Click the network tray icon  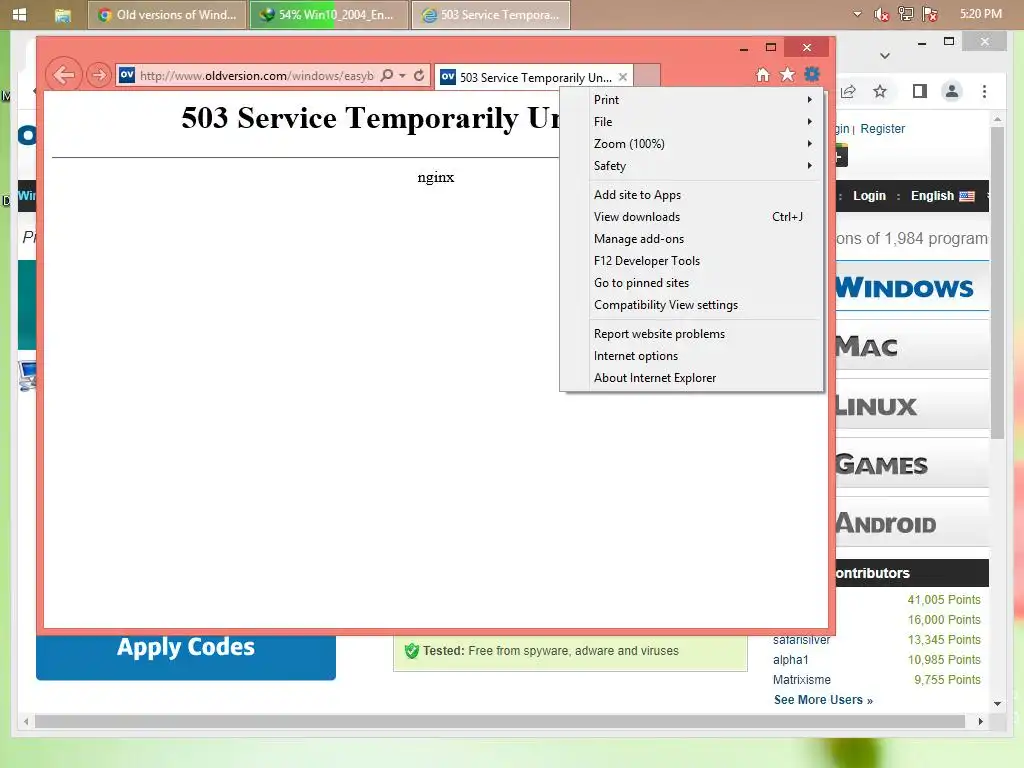click(x=905, y=14)
